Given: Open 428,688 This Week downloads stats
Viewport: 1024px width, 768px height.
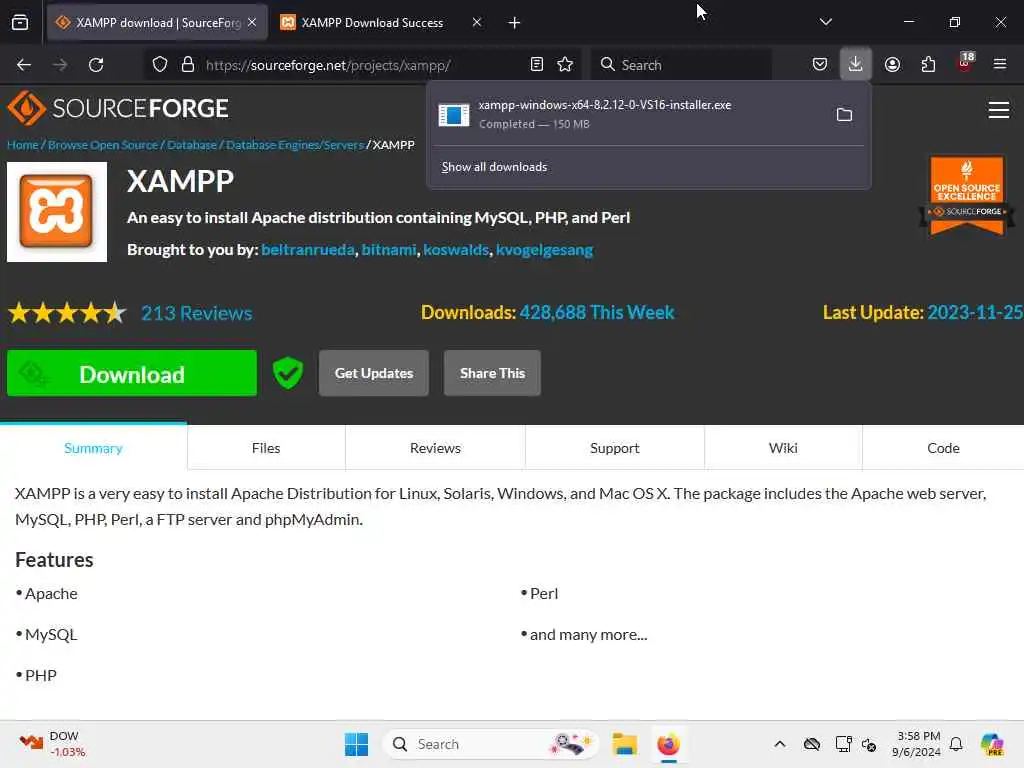Looking at the screenshot, I should 597,313.
